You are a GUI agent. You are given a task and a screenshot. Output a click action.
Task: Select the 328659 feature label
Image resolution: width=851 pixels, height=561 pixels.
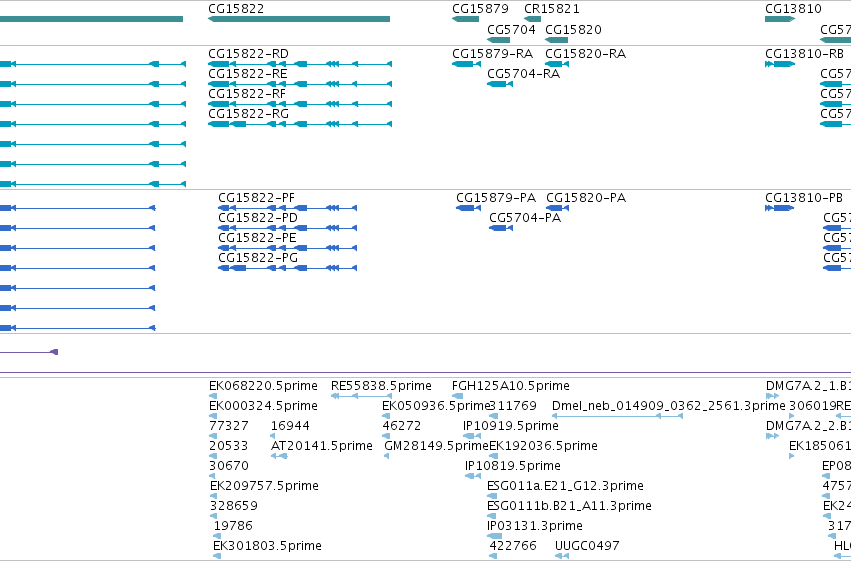click(x=234, y=506)
